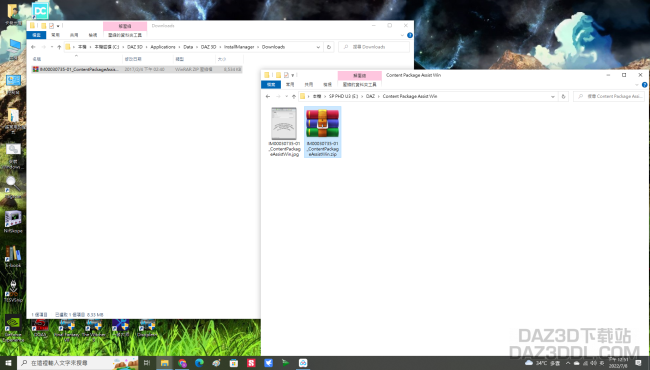Open 檔案 tab in Content Package Assist Win window
The image size is (650, 370).
pyautogui.click(x=271, y=85)
